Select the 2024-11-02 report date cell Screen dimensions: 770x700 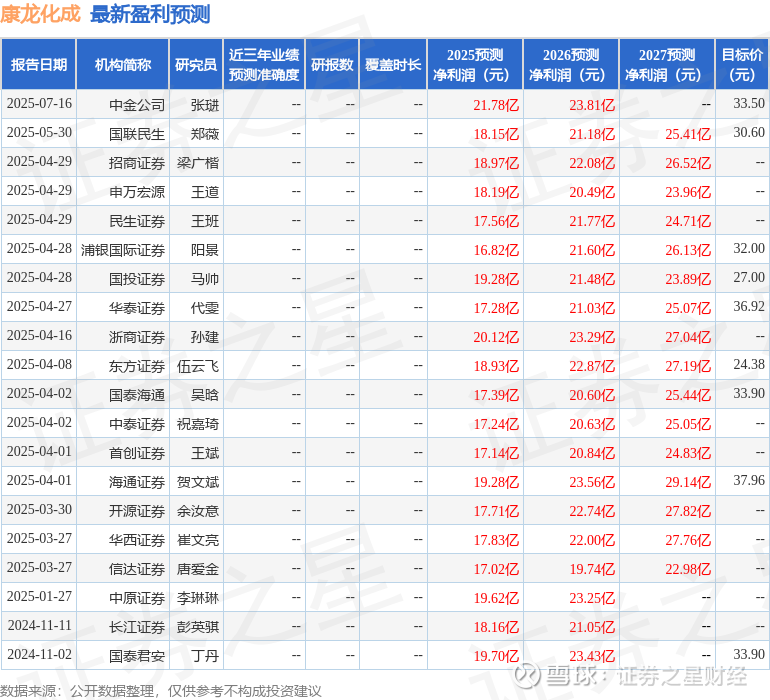click(39, 655)
